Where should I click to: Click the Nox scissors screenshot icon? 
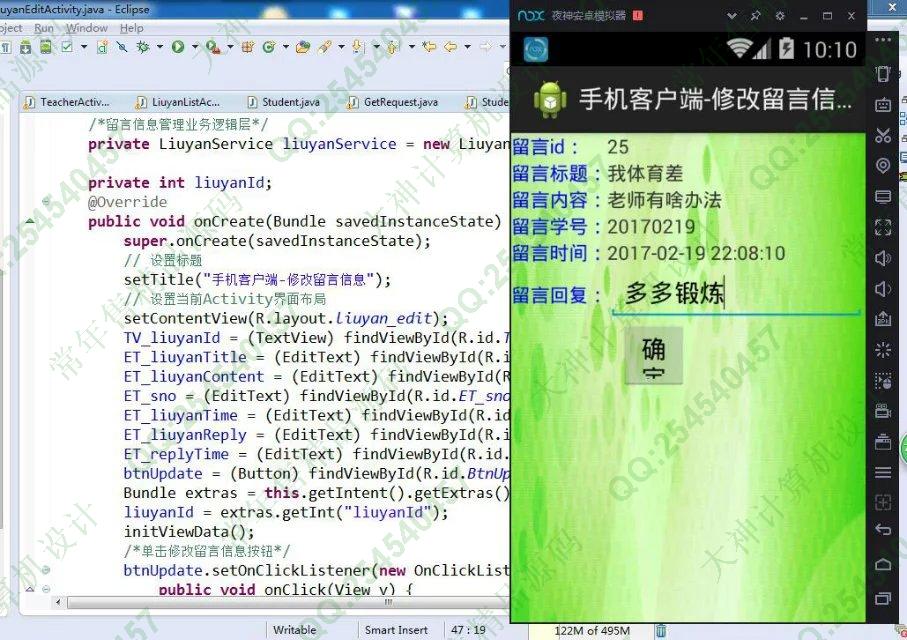pyautogui.click(x=883, y=135)
